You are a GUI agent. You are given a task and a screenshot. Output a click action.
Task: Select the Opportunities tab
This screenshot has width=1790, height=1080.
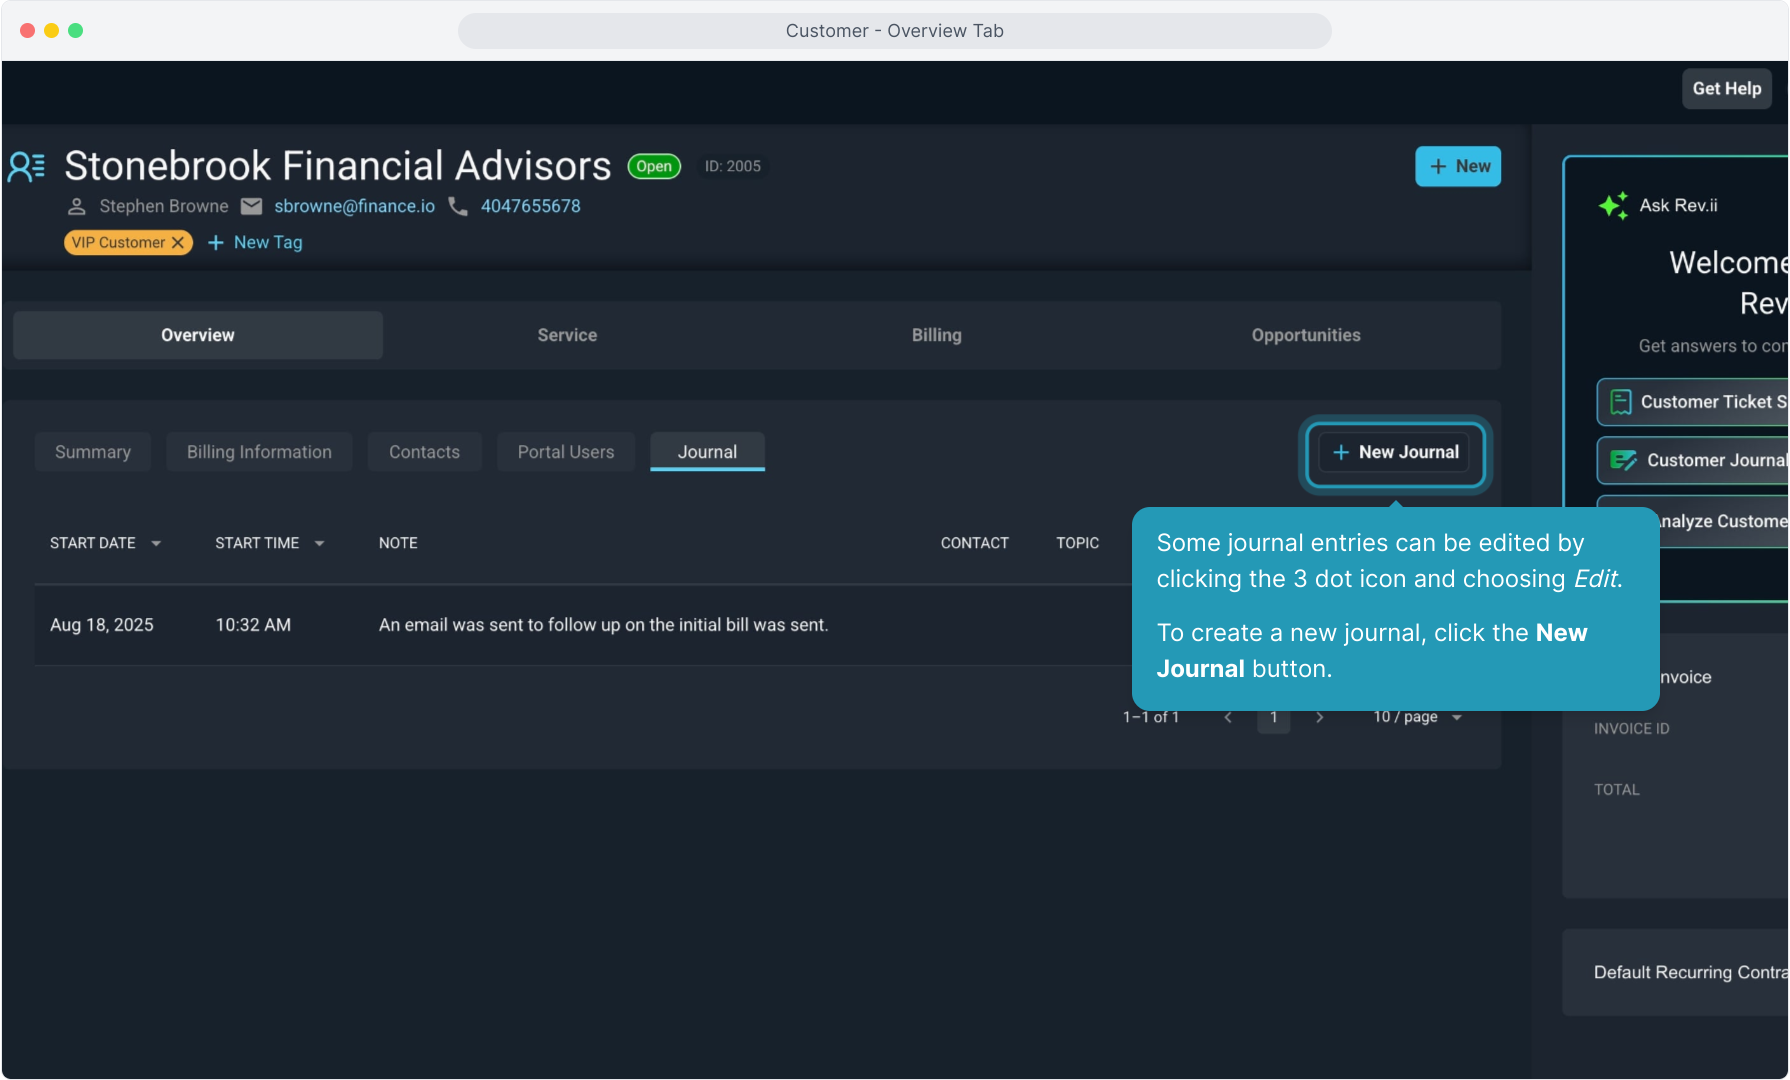(1305, 335)
